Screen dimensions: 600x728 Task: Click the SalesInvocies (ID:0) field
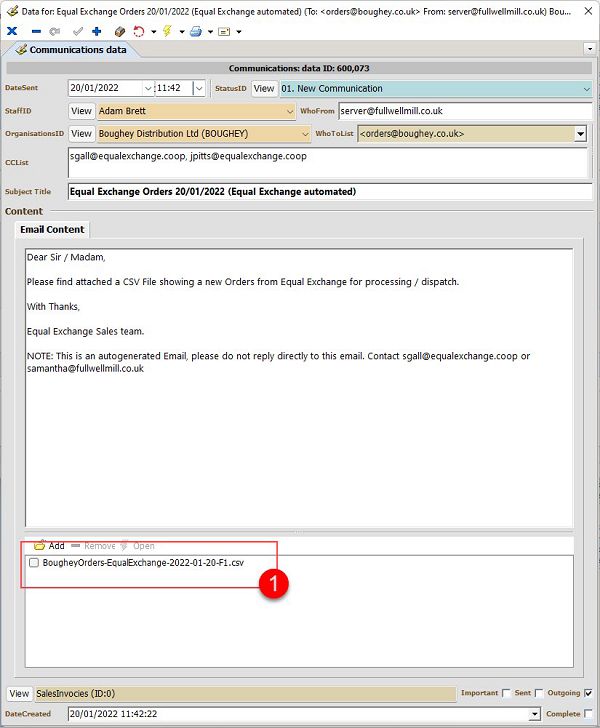245,694
